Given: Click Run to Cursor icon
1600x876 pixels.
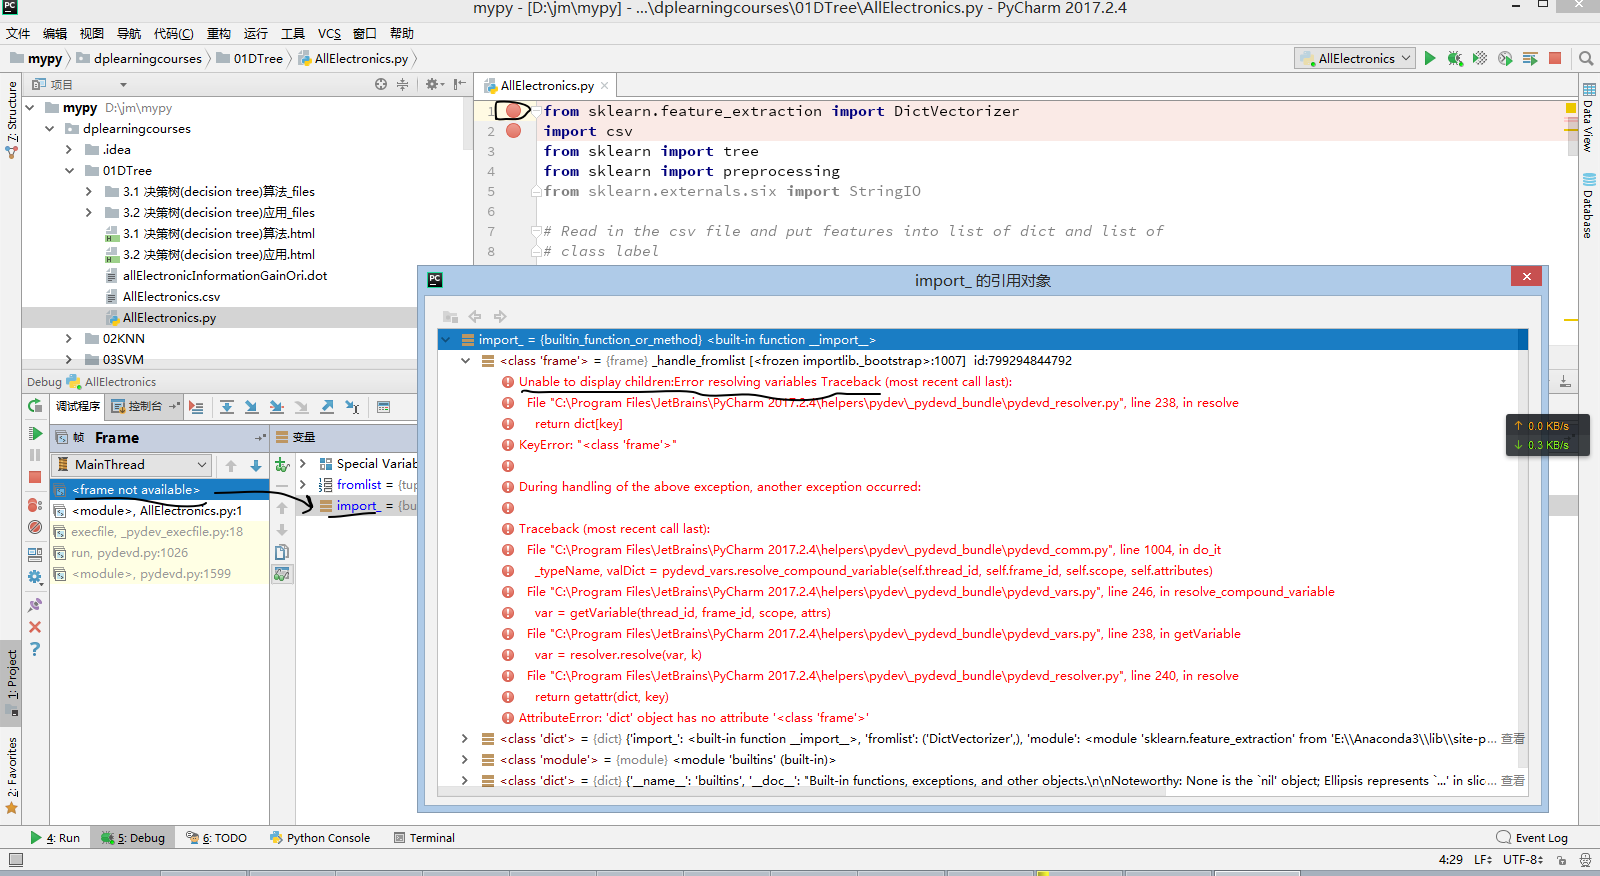Looking at the screenshot, I should pyautogui.click(x=352, y=407).
